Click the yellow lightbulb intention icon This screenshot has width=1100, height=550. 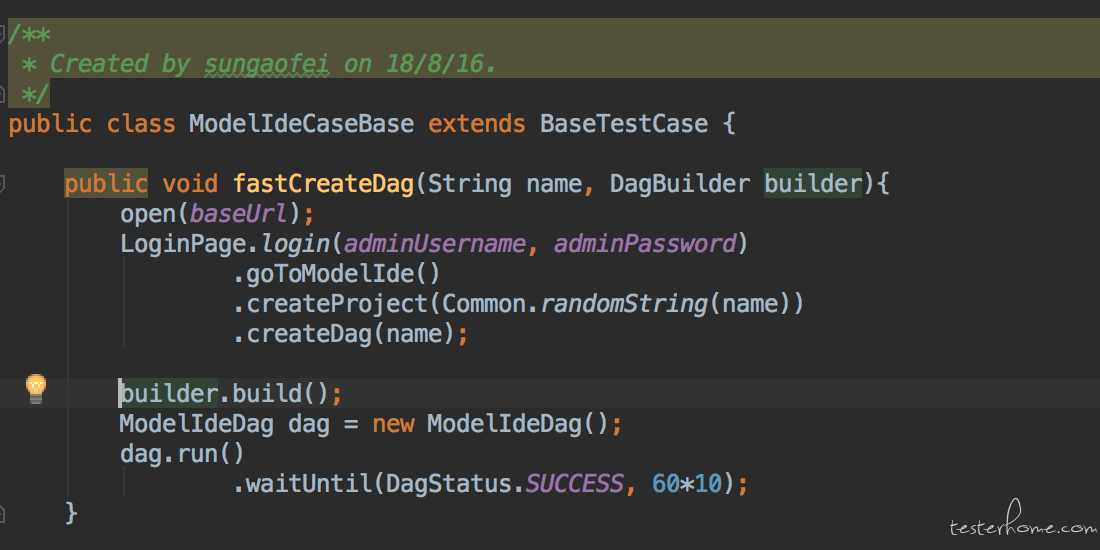(x=36, y=387)
